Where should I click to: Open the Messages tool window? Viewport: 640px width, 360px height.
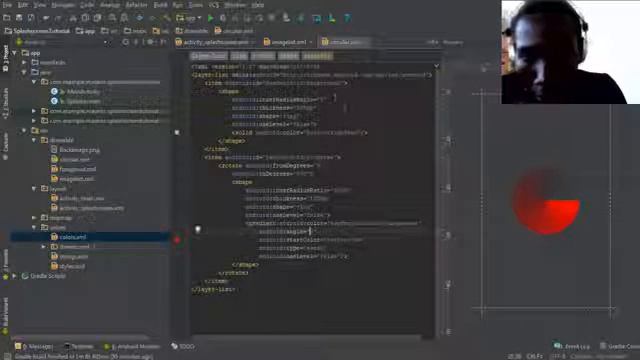point(34,346)
